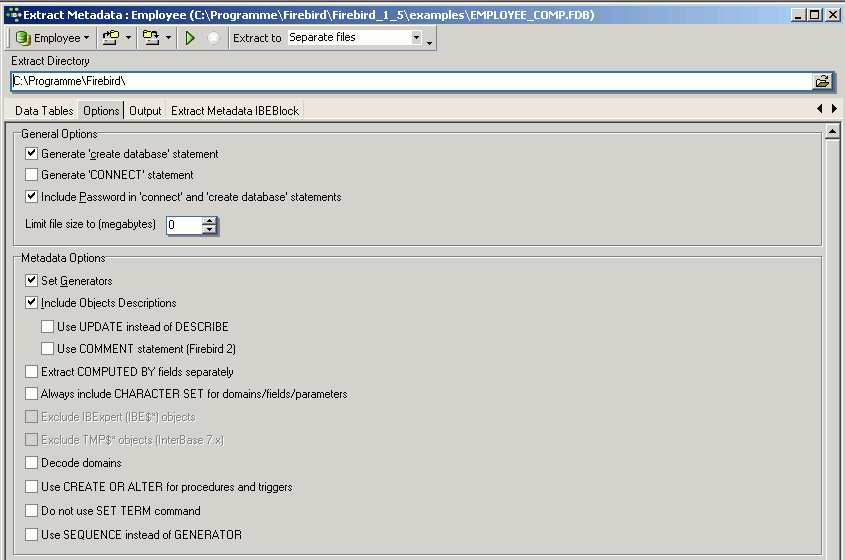Open the toolbar overflow options arrow

click(430, 43)
